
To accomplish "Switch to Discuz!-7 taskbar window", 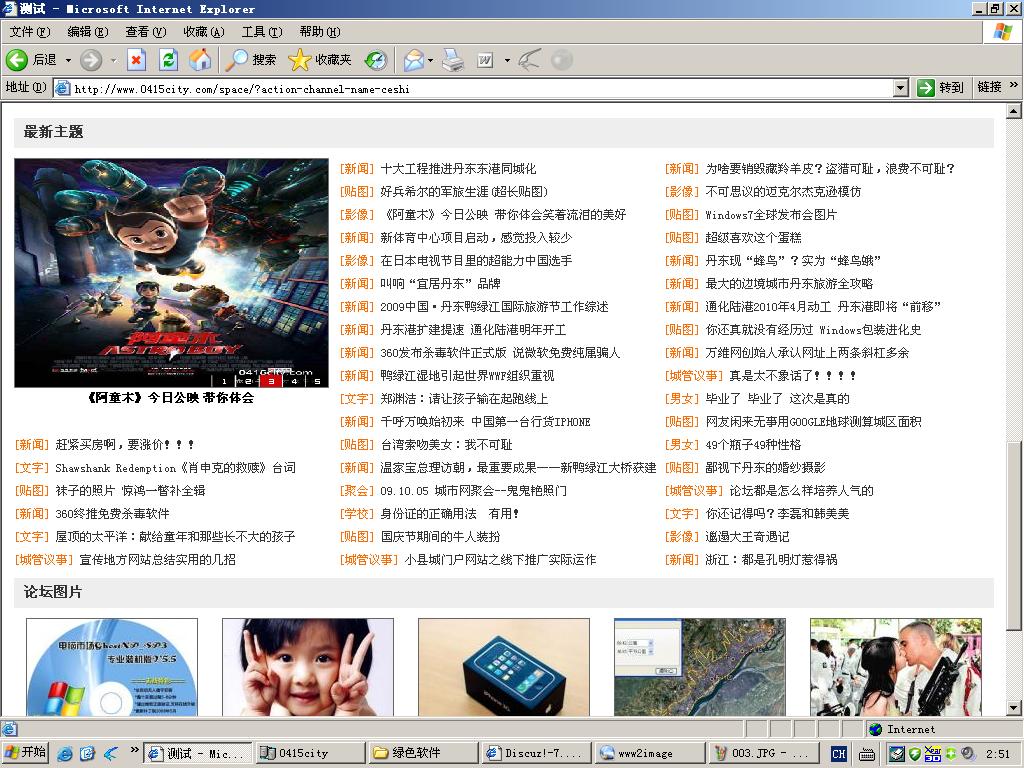I will (x=535, y=753).
